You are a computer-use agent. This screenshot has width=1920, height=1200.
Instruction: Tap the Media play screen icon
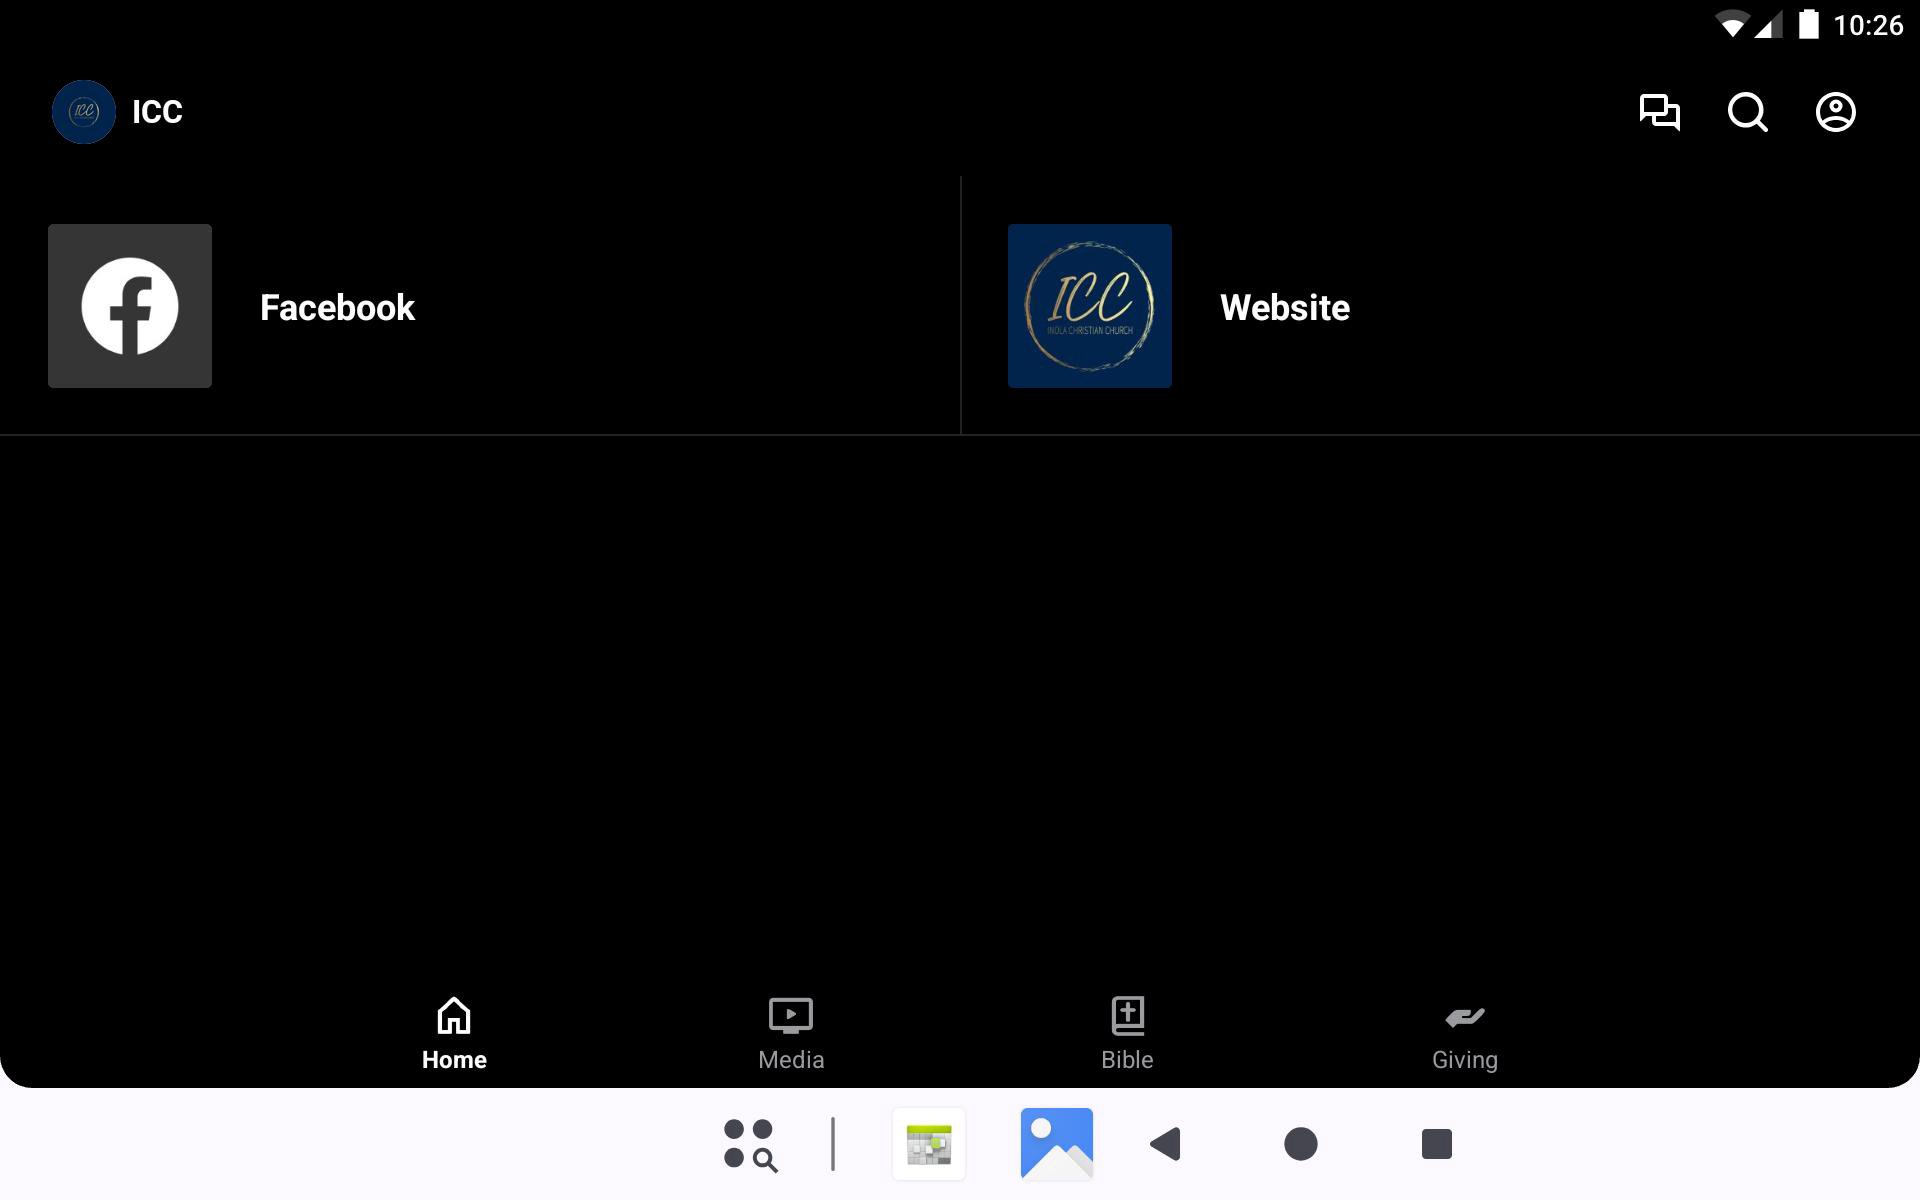click(791, 1016)
